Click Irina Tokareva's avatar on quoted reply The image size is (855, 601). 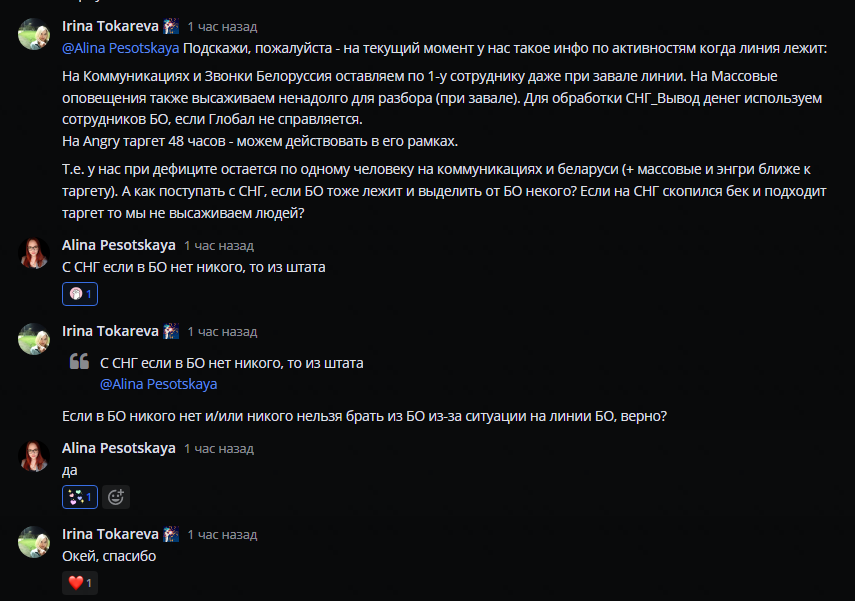(34, 339)
